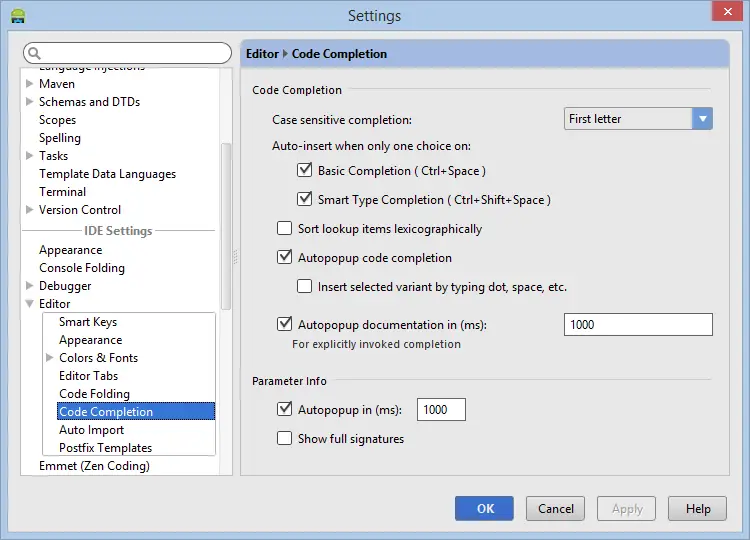Click the Autopopup documentation delay field

[x=638, y=325]
